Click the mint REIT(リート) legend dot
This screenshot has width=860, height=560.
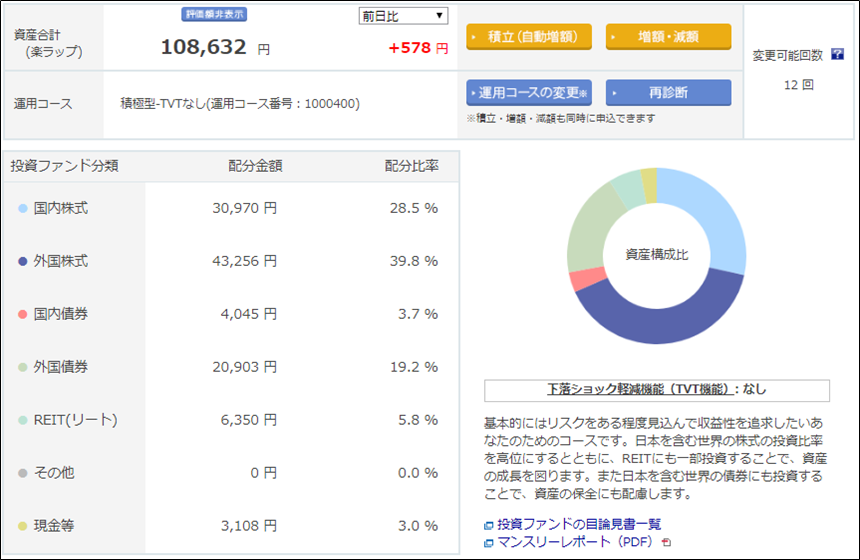(22, 420)
